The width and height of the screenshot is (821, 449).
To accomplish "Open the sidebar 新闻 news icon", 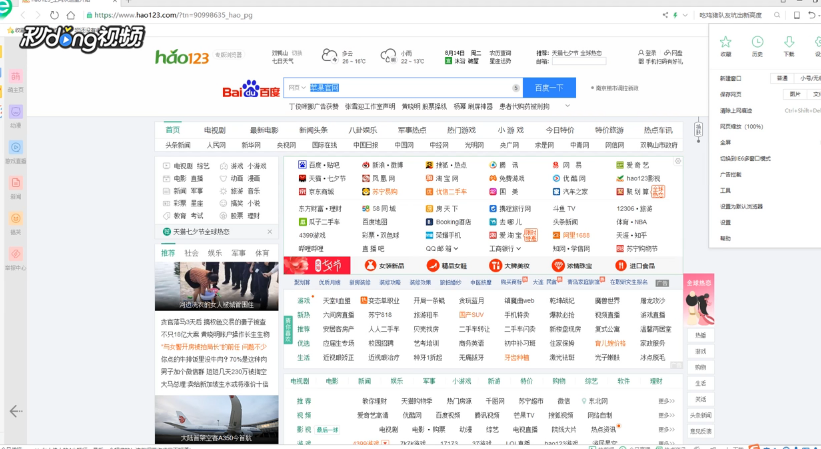I will point(16,183).
